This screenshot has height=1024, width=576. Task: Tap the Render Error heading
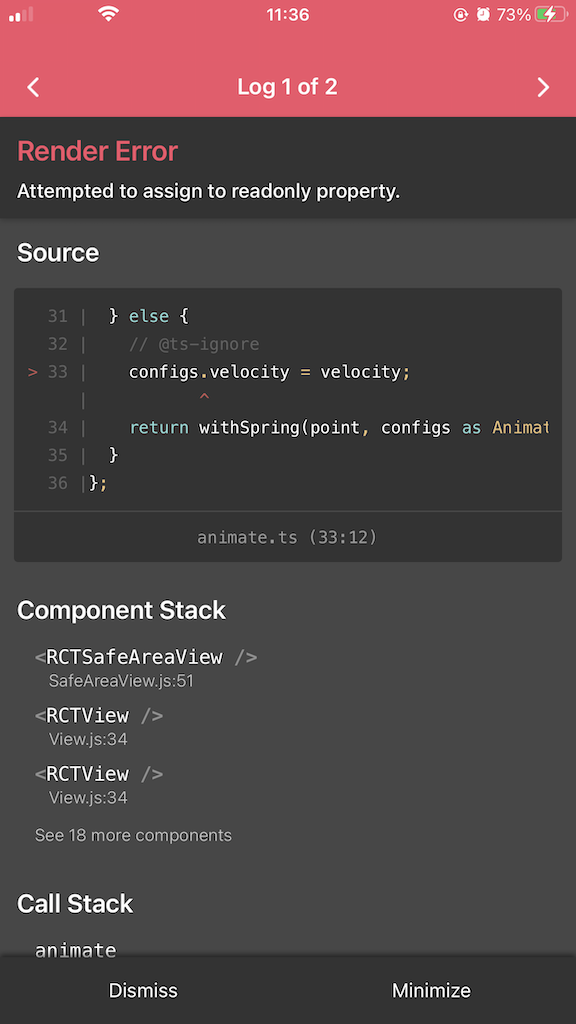pyautogui.click(x=97, y=151)
